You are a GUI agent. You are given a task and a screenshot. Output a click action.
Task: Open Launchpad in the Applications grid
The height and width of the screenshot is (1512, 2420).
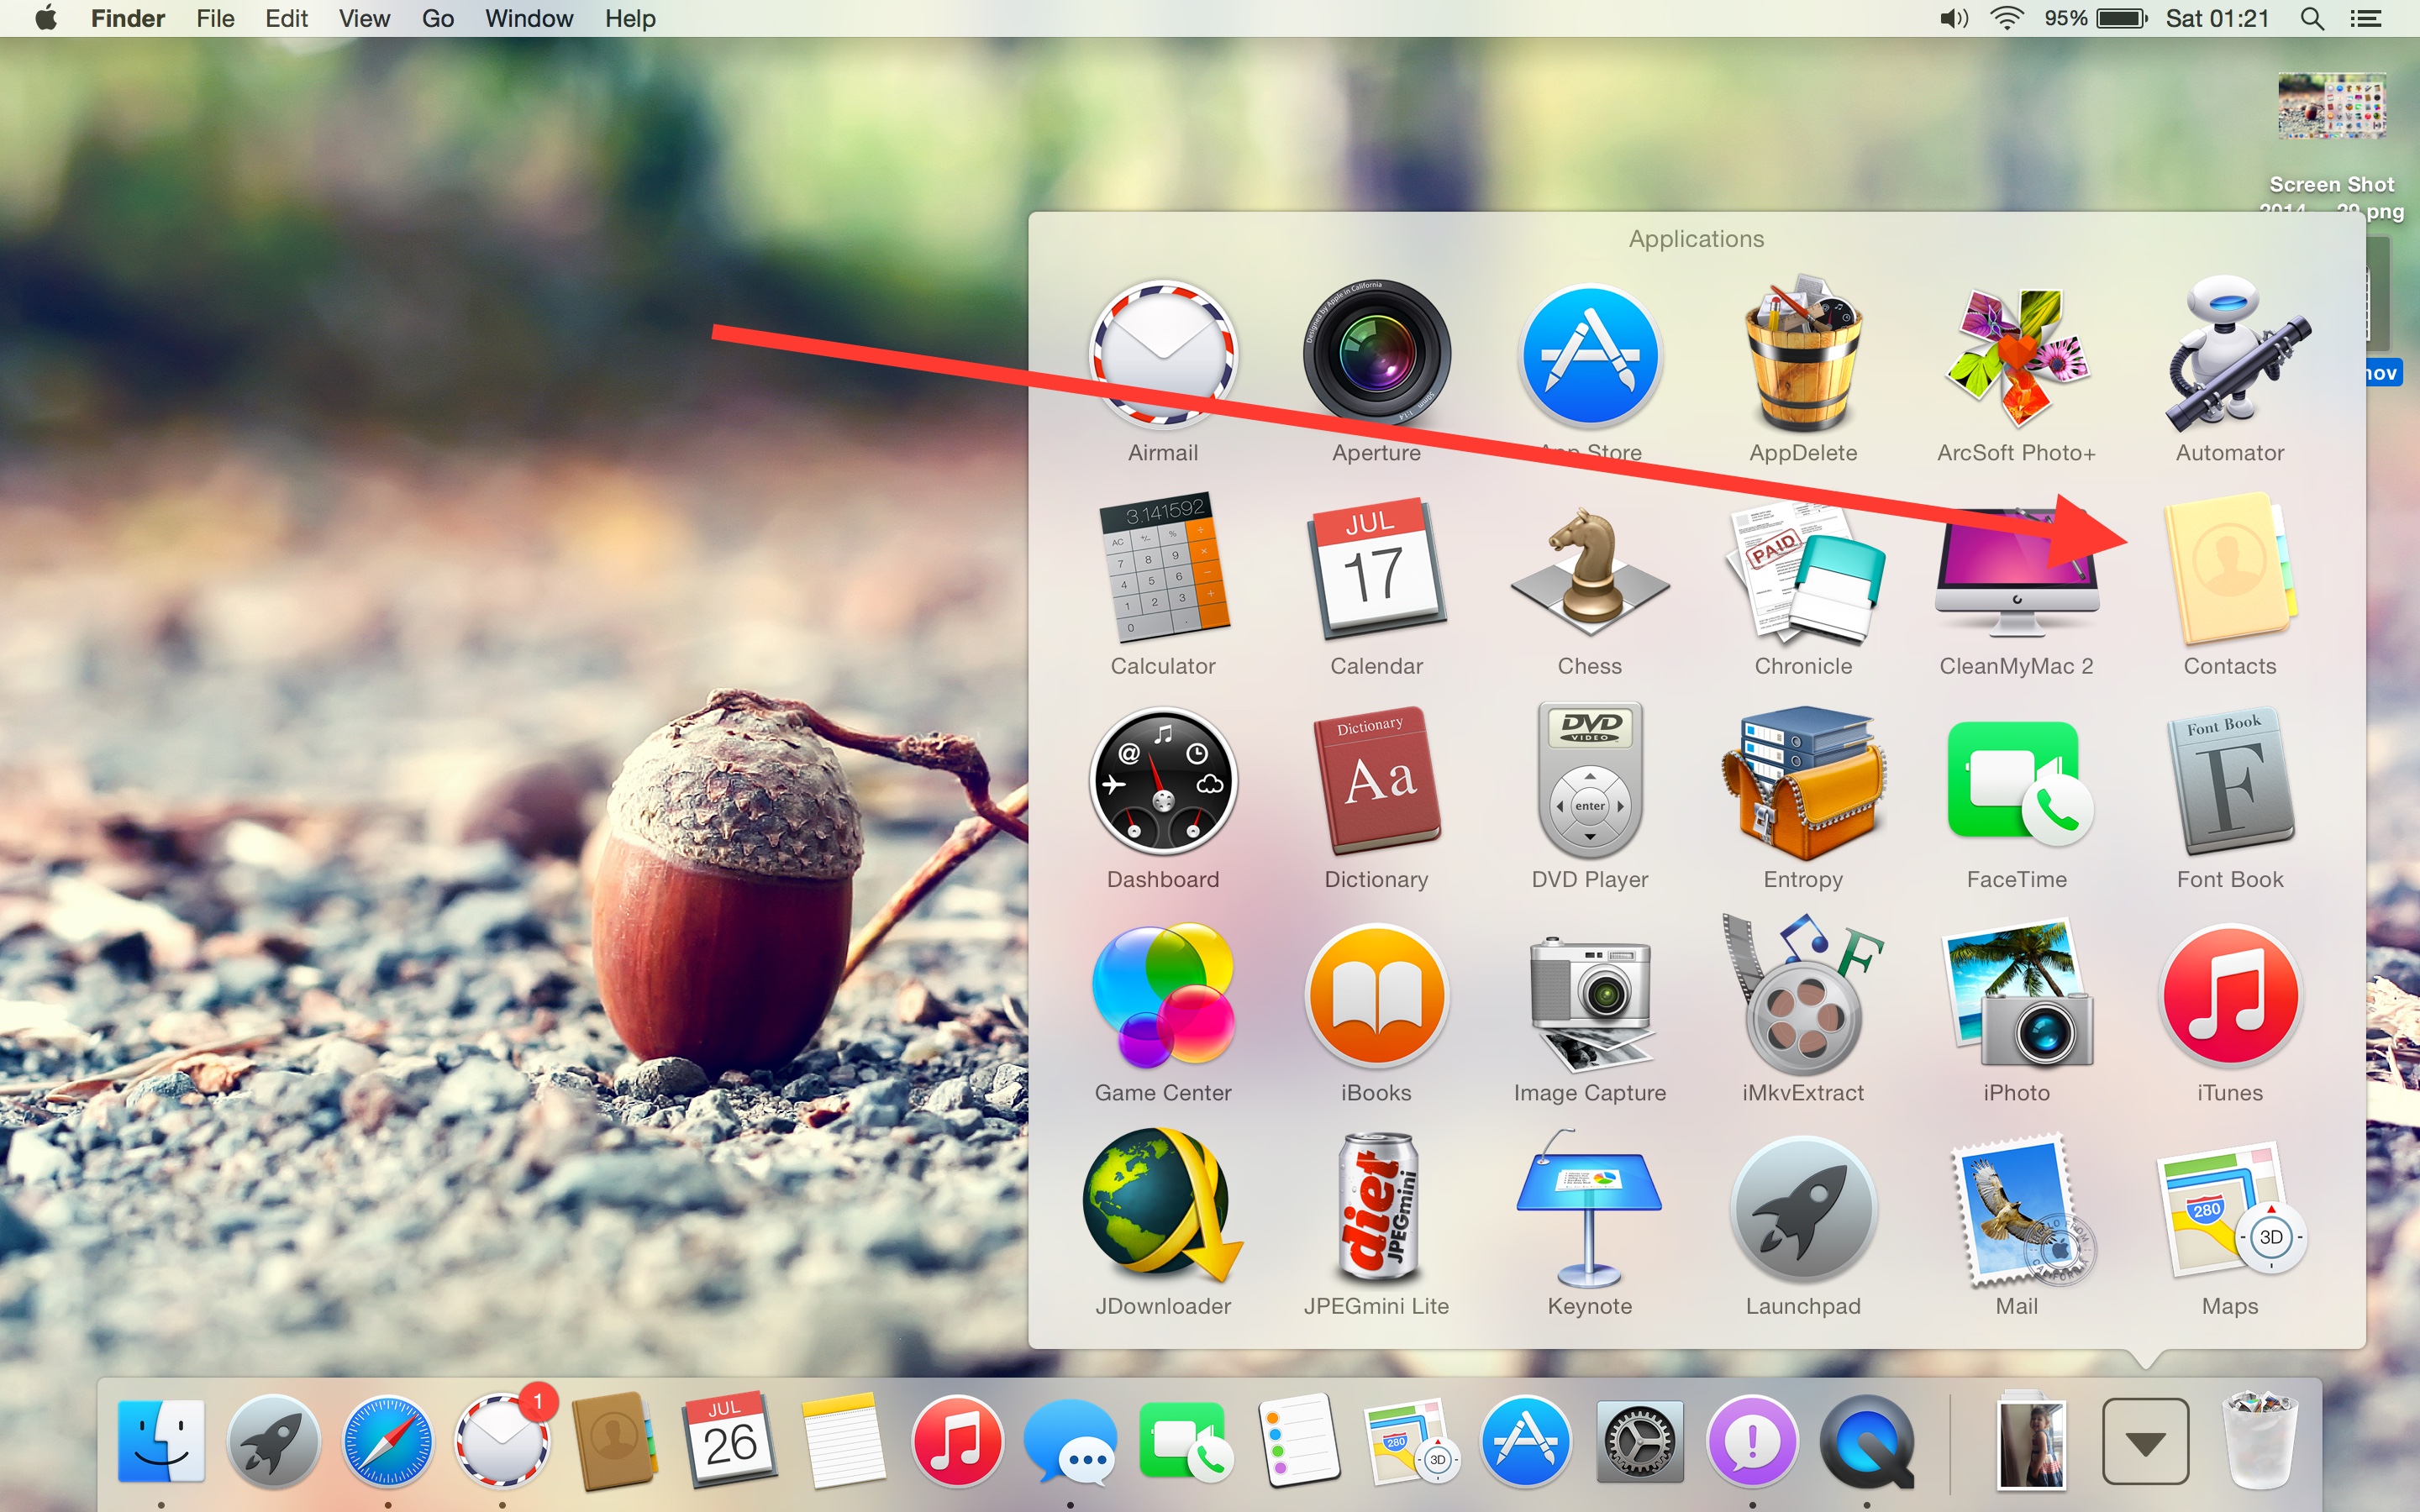(x=1803, y=1208)
